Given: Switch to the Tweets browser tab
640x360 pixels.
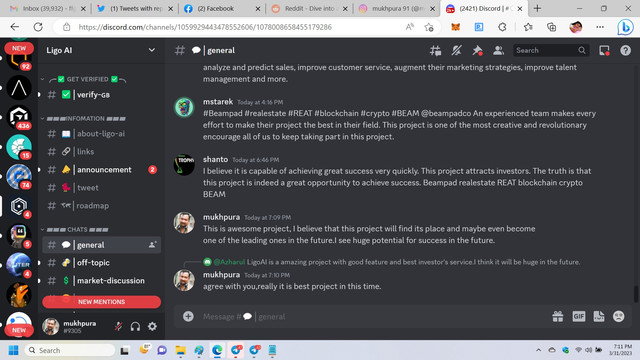Looking at the screenshot, I should pyautogui.click(x=136, y=9).
